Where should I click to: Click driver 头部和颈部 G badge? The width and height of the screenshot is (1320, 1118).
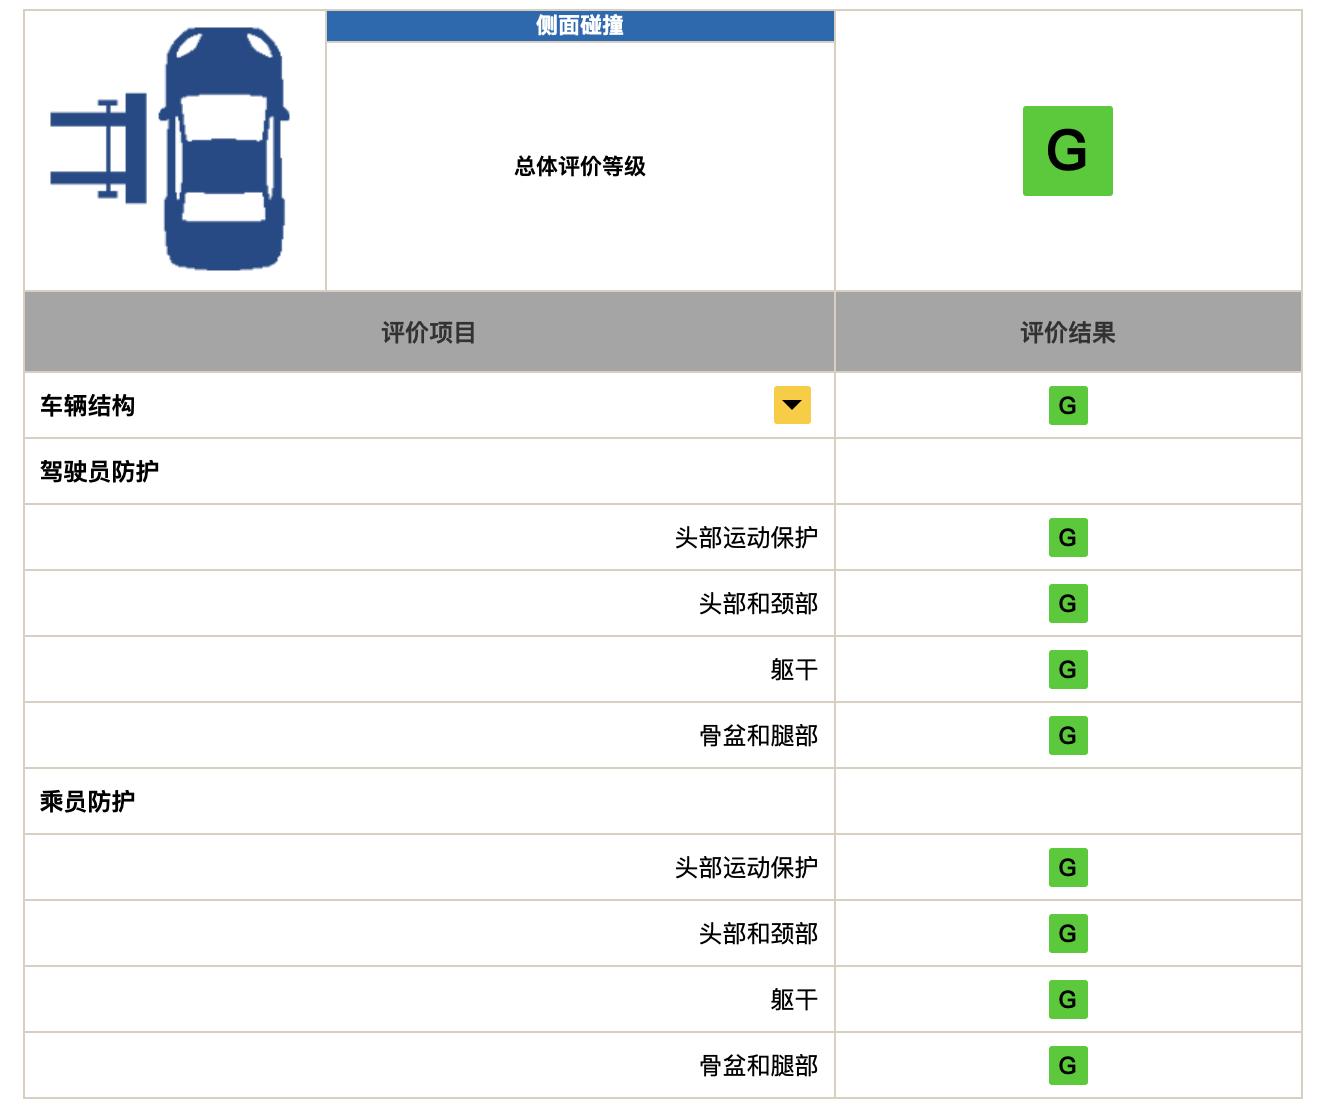(1068, 603)
